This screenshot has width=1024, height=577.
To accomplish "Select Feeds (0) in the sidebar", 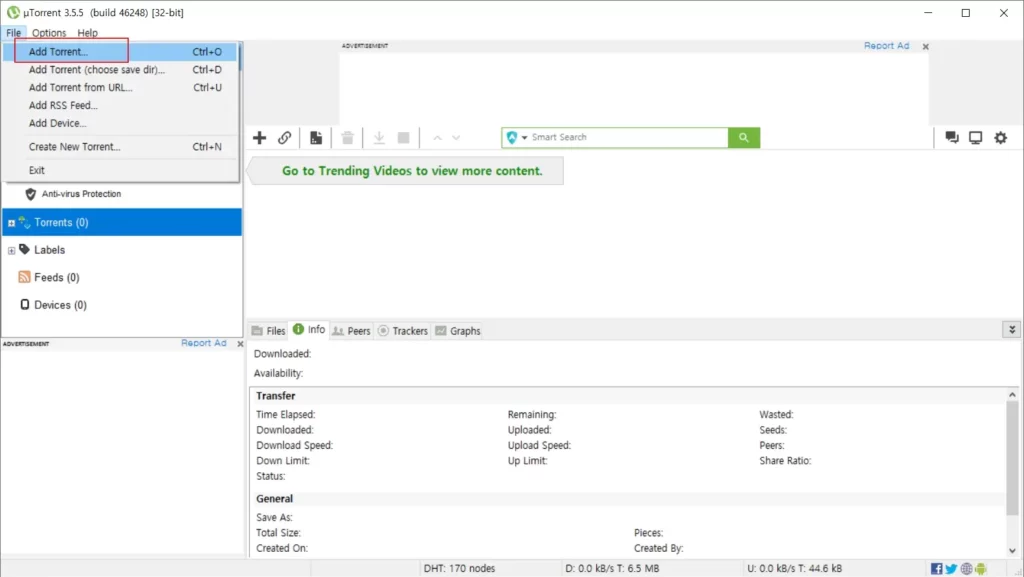I will [x=57, y=277].
